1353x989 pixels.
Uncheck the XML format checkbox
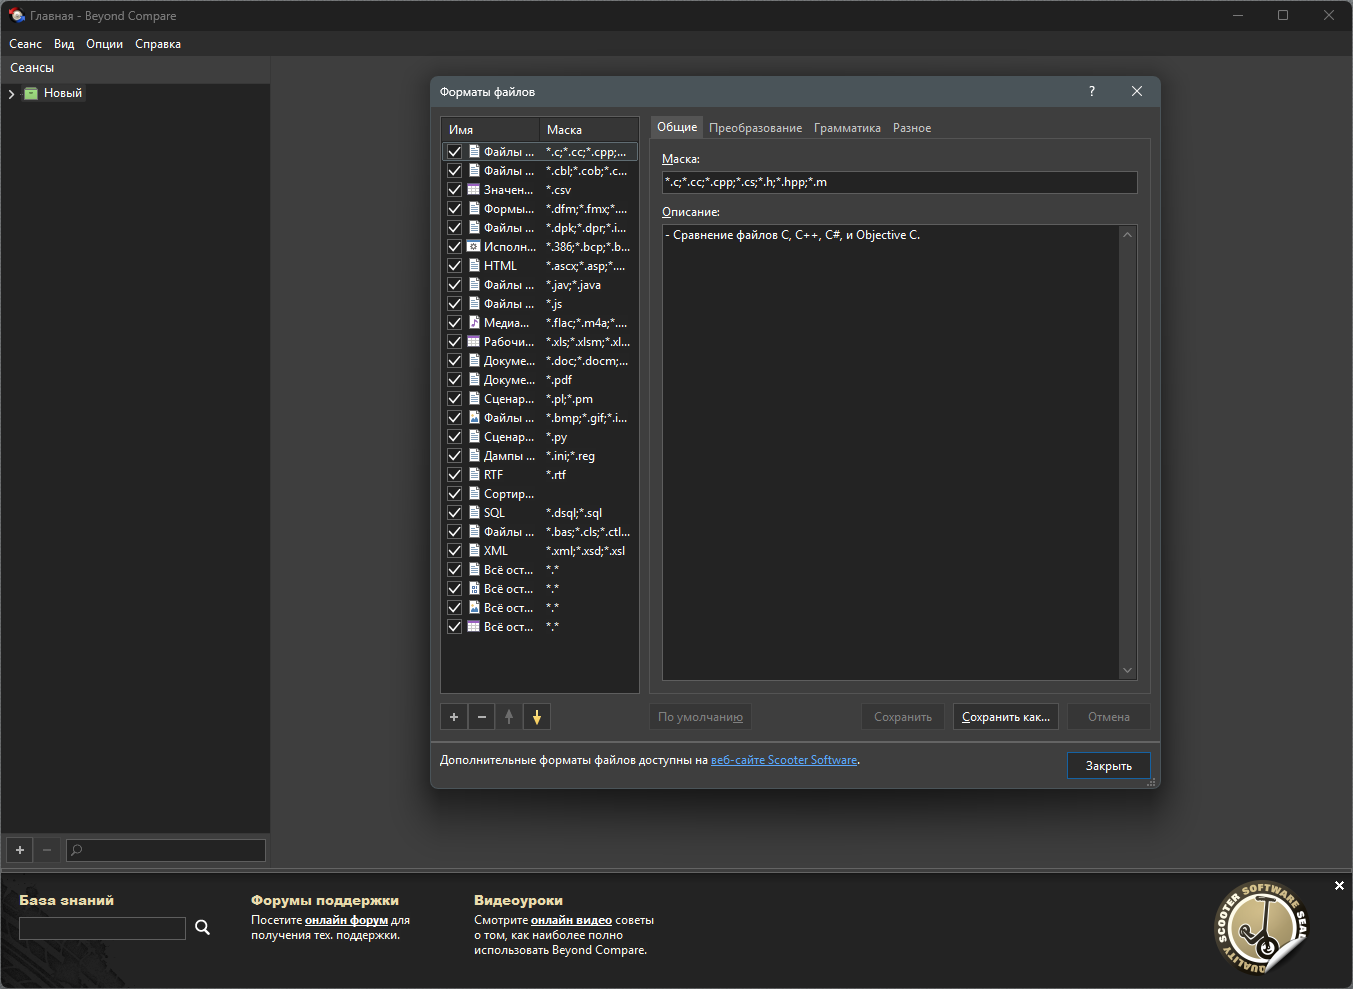coord(455,551)
